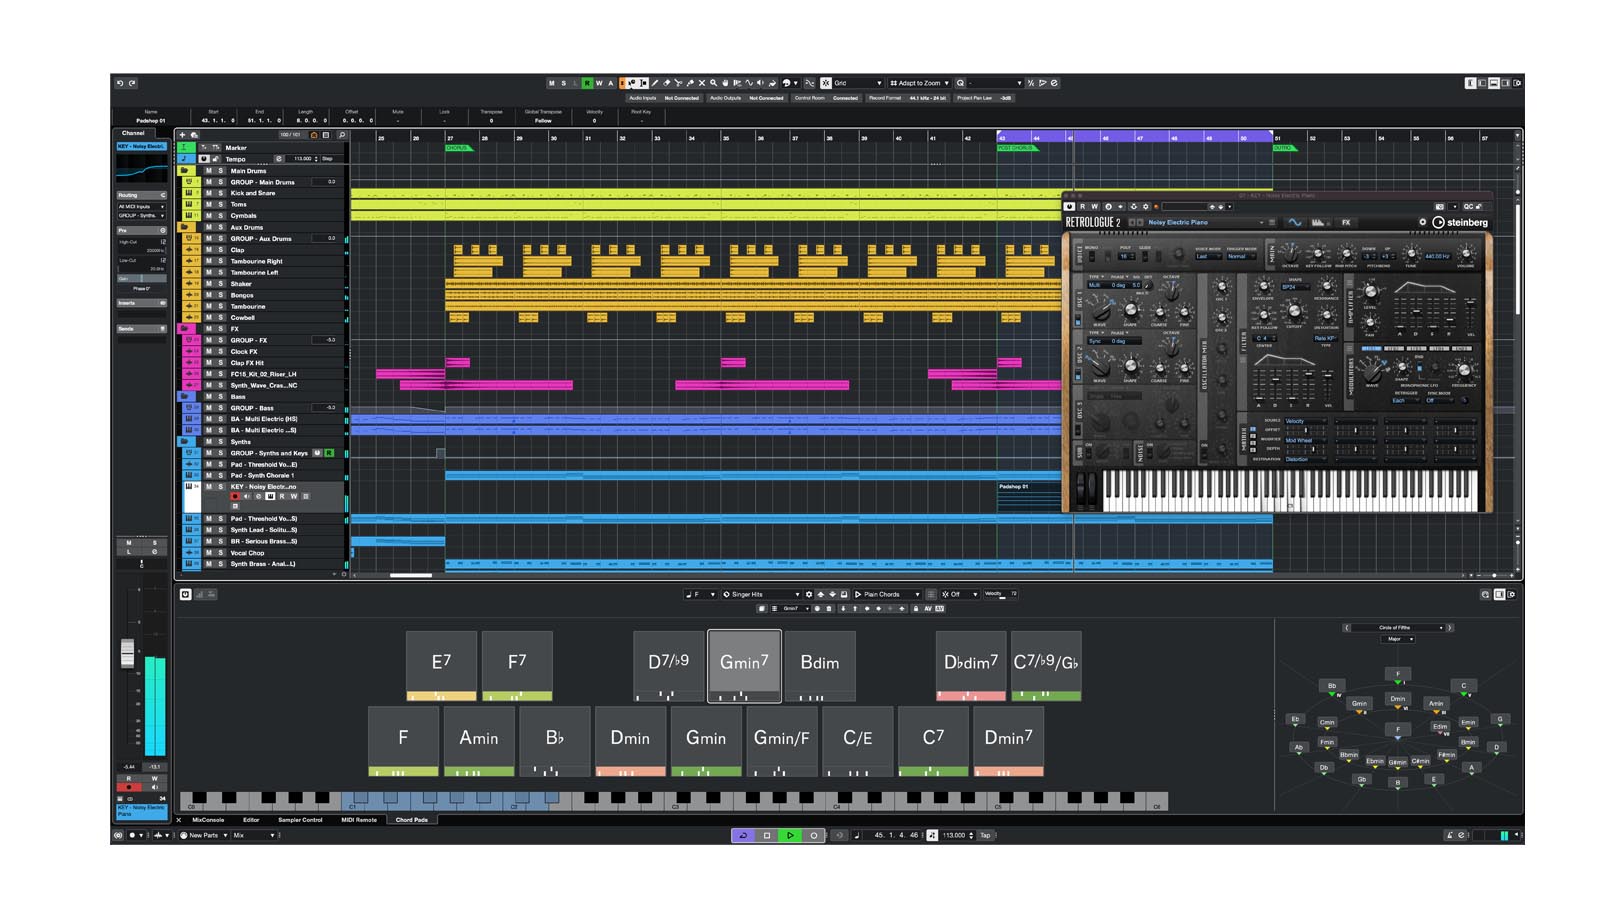Open the Adapt to Zoom dropdown
1600x900 pixels.
point(919,83)
